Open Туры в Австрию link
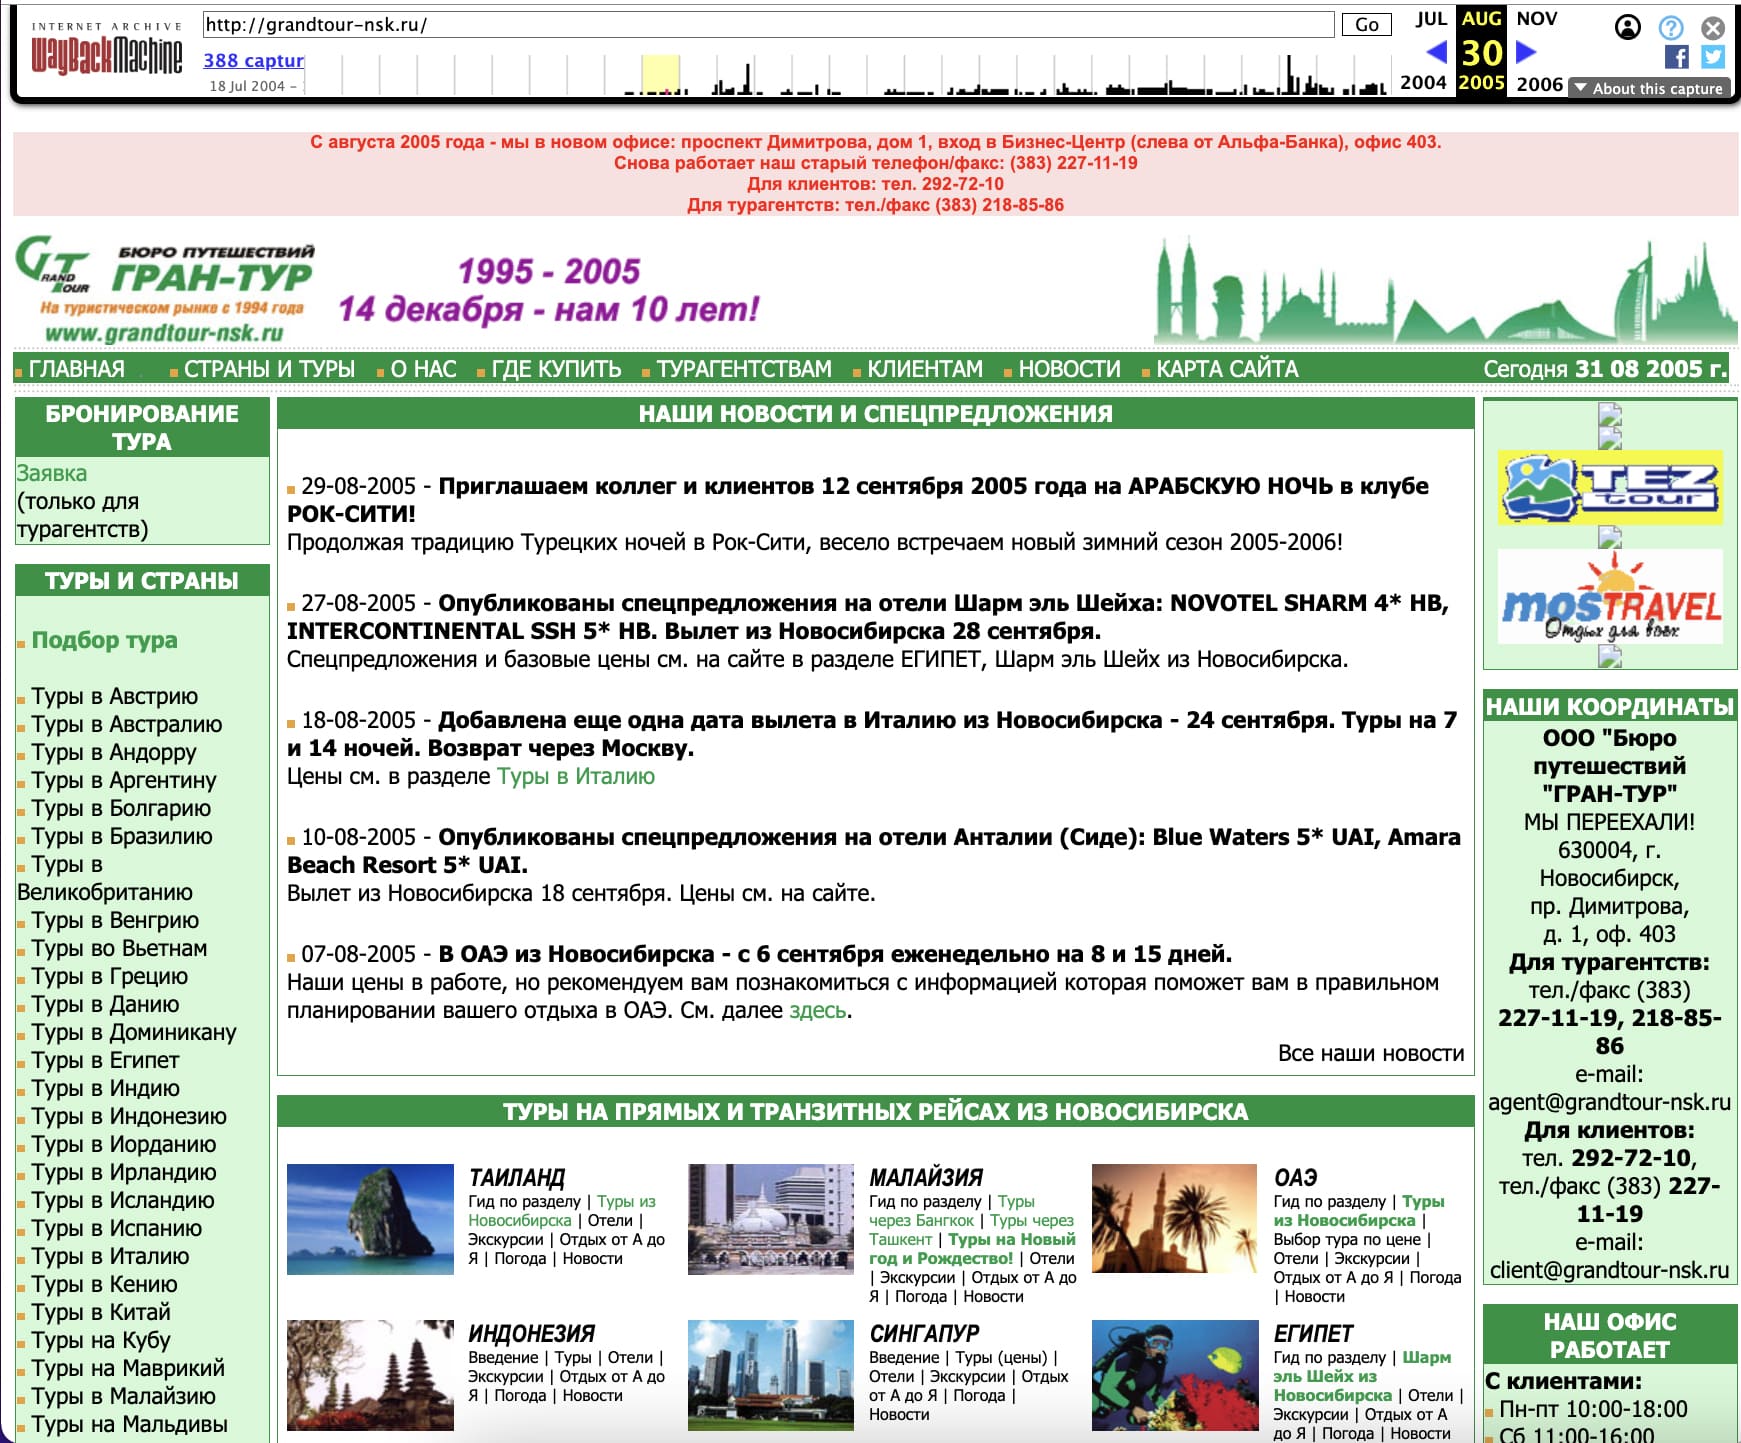The image size is (1741, 1443). (114, 696)
